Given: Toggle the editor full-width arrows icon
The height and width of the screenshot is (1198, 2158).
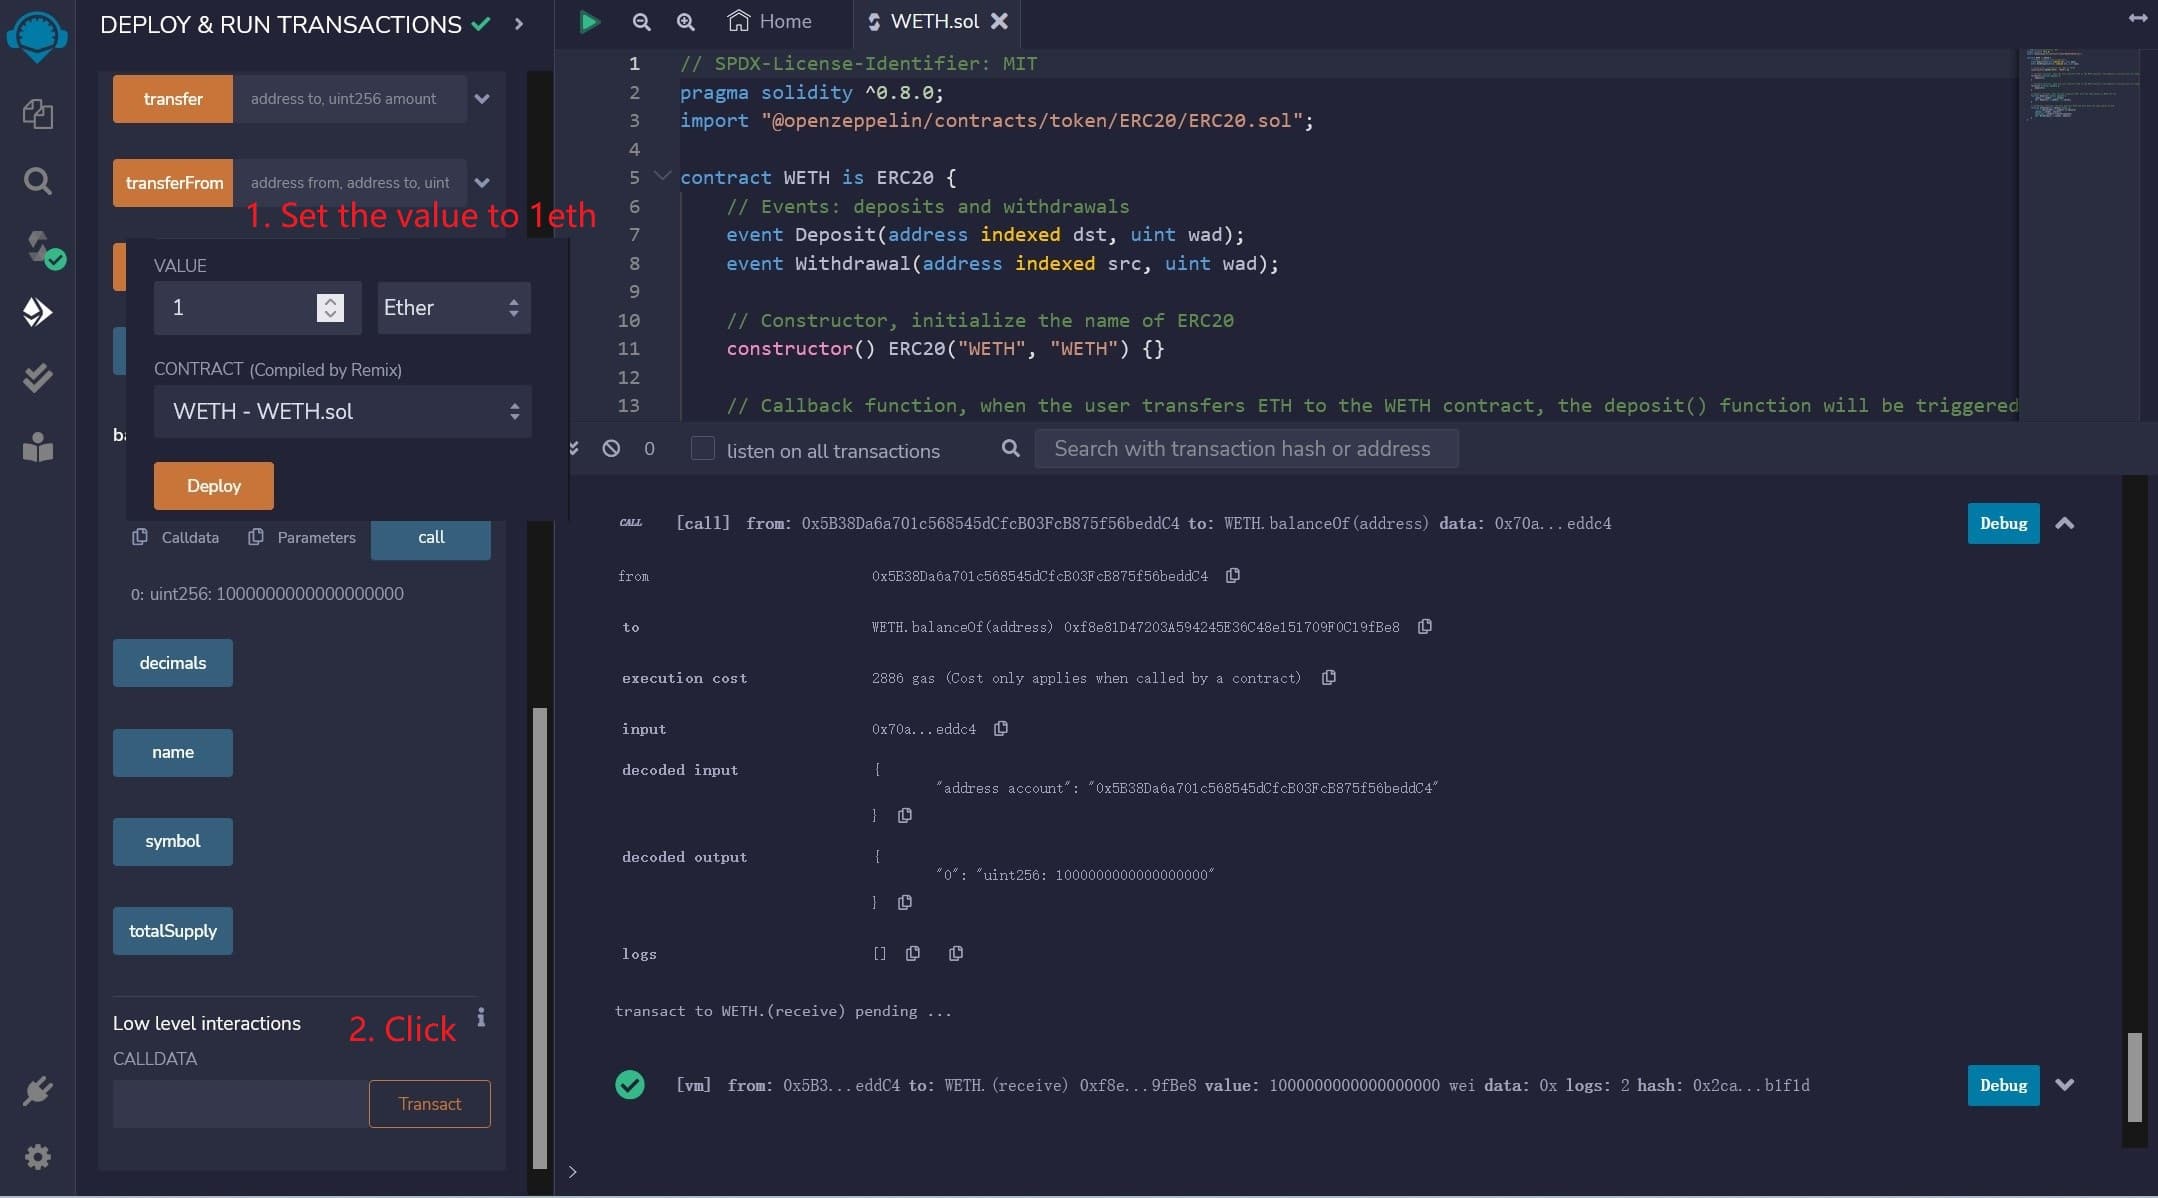Looking at the screenshot, I should 2138,17.
